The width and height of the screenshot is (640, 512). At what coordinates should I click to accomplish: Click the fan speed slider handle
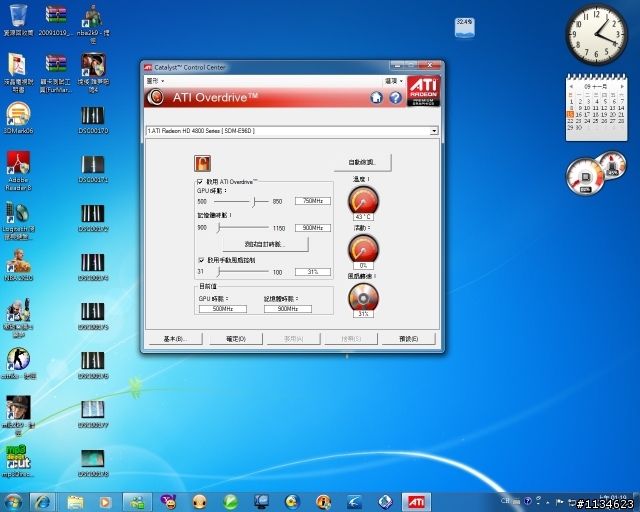click(x=218, y=272)
